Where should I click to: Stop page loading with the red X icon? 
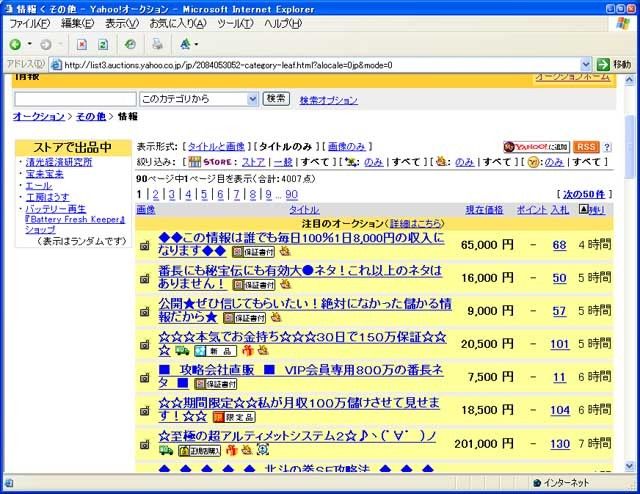tap(82, 44)
